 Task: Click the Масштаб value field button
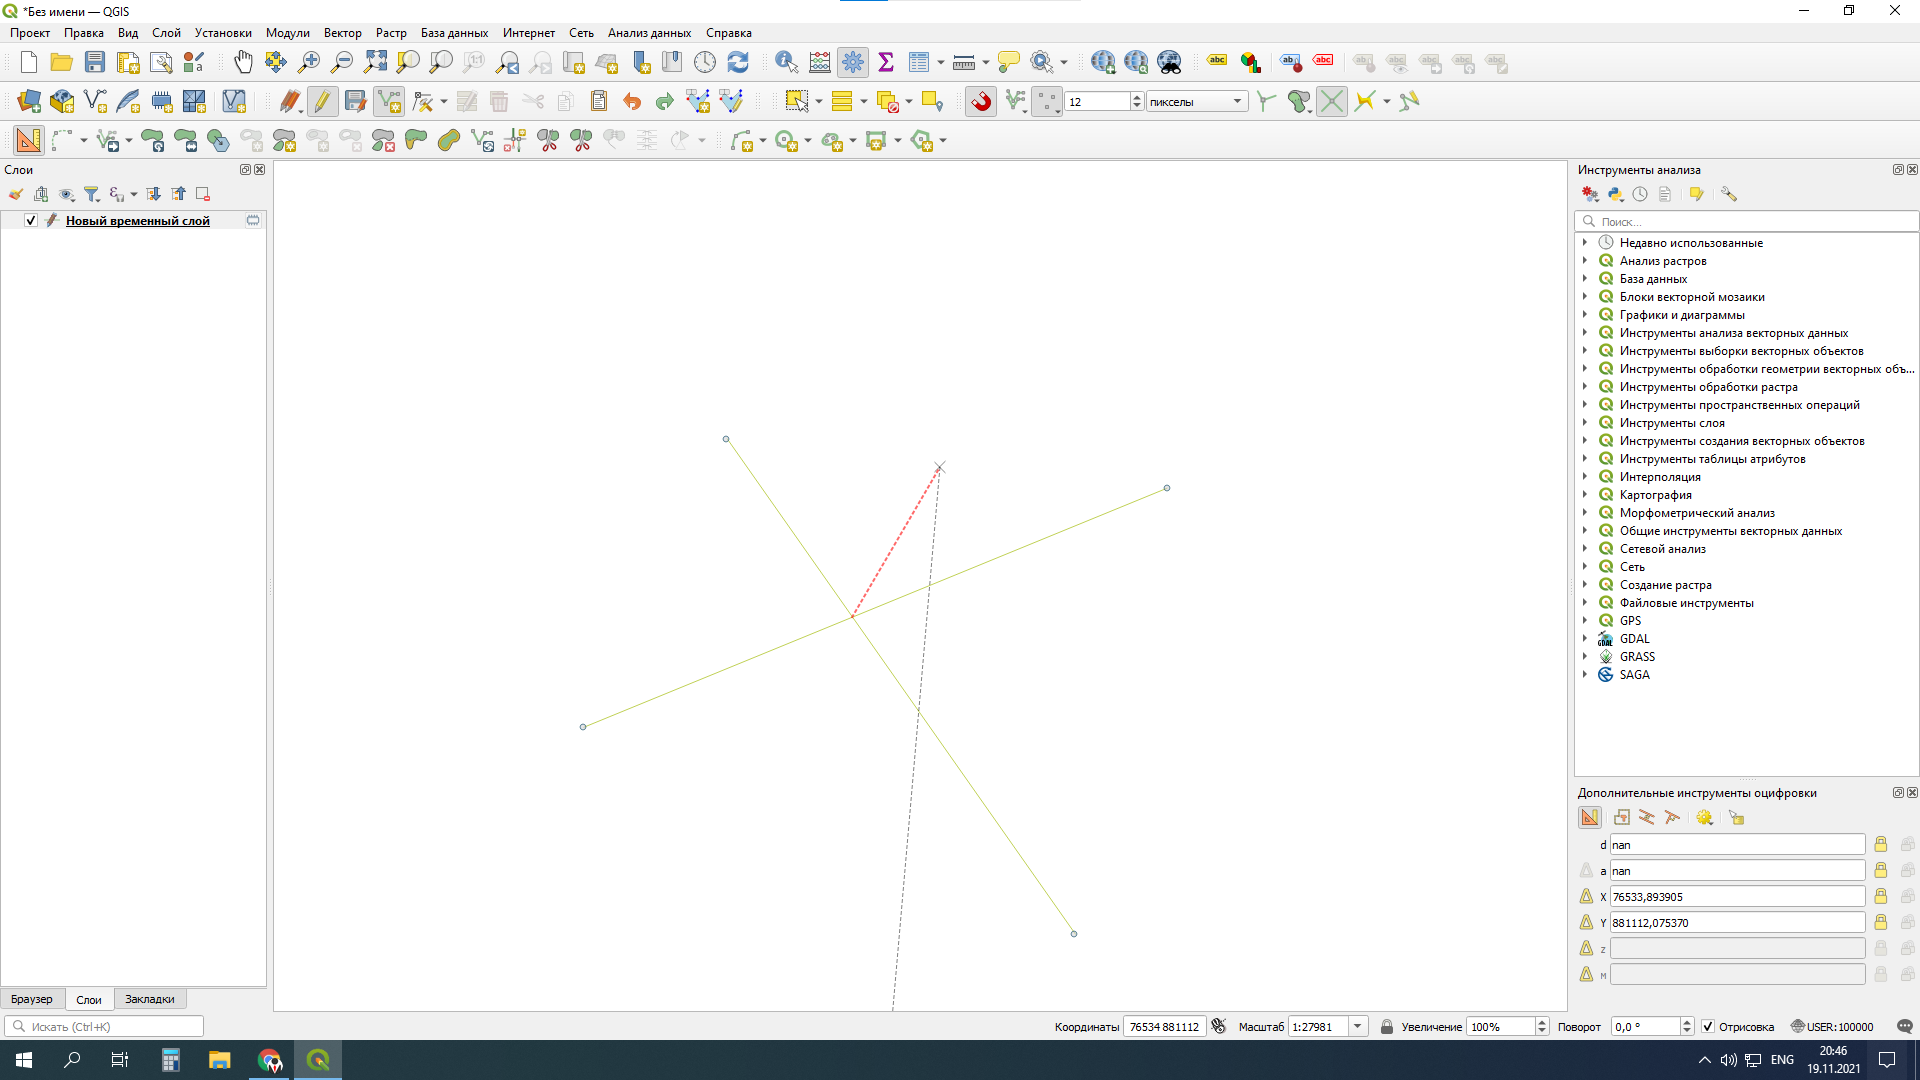click(x=1358, y=1026)
